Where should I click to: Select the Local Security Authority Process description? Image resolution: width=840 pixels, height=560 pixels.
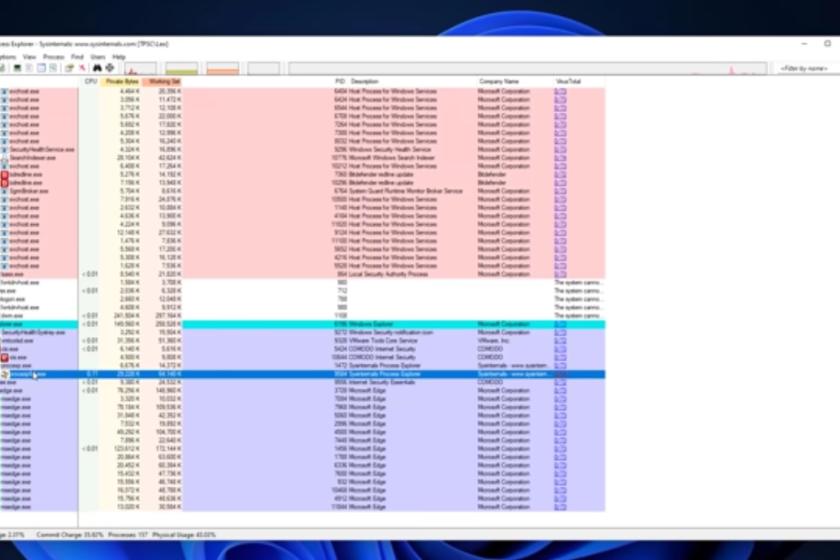(x=388, y=274)
